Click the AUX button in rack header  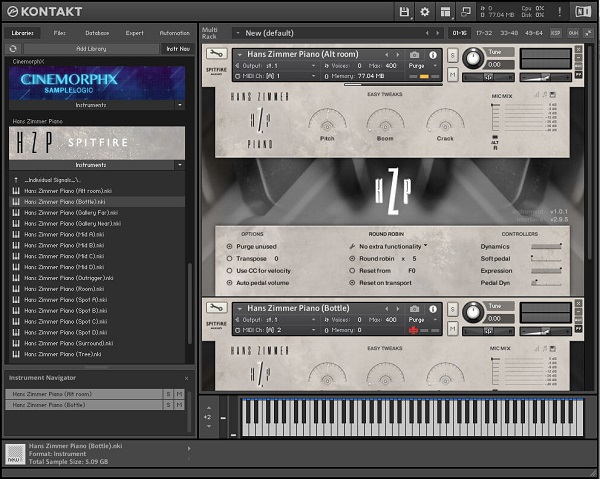tap(573, 33)
